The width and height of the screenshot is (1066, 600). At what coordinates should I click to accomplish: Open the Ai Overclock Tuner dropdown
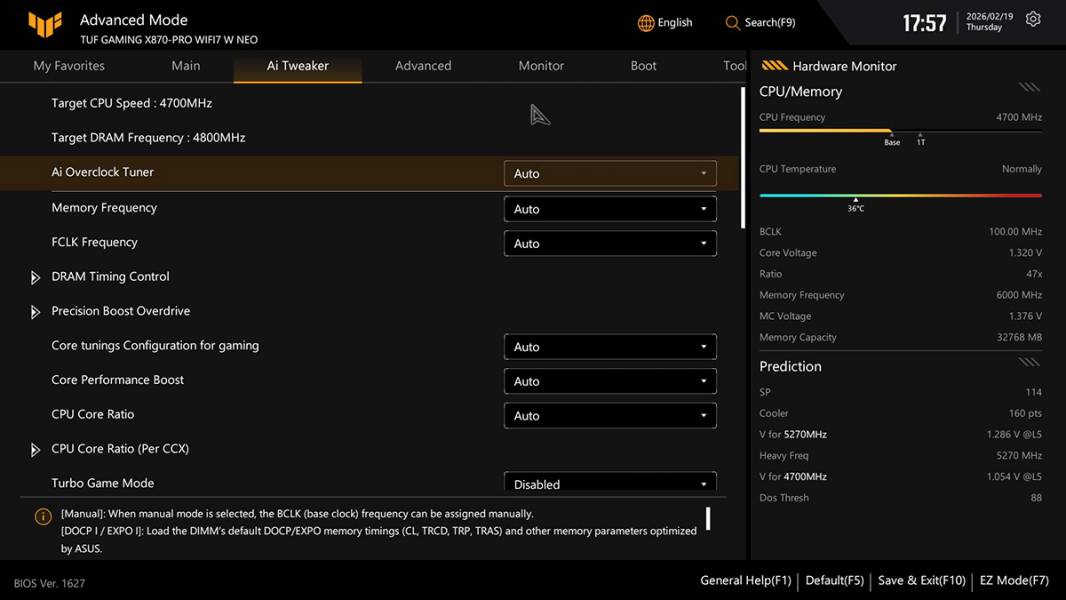click(610, 174)
